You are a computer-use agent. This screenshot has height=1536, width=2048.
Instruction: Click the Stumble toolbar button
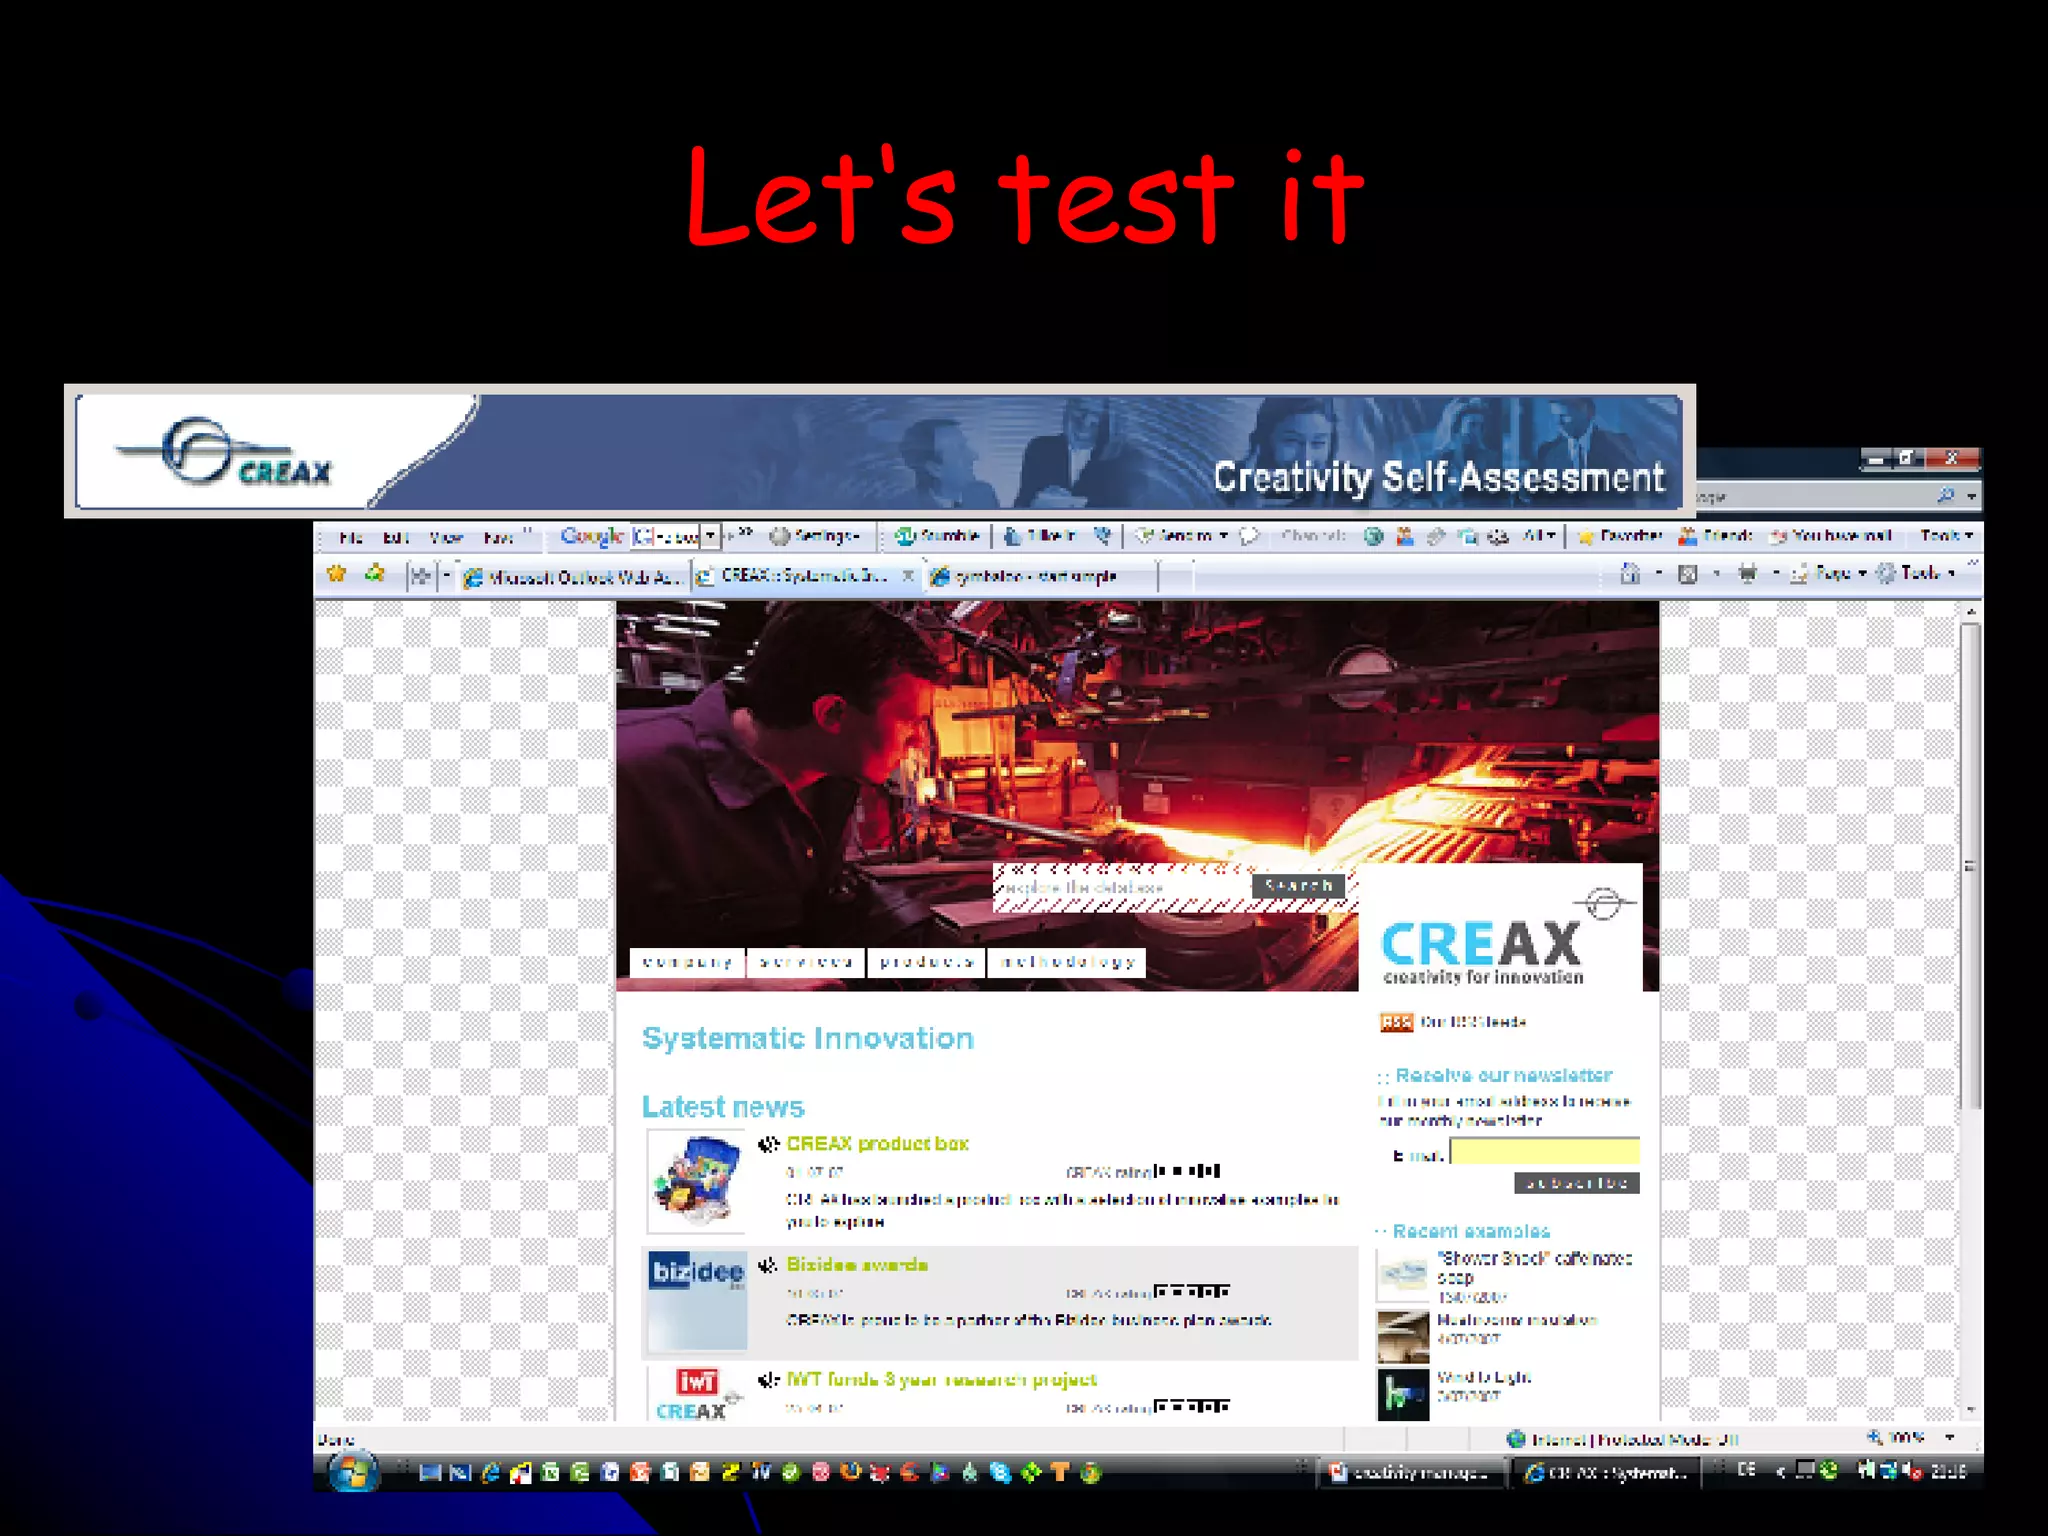pyautogui.click(x=936, y=536)
